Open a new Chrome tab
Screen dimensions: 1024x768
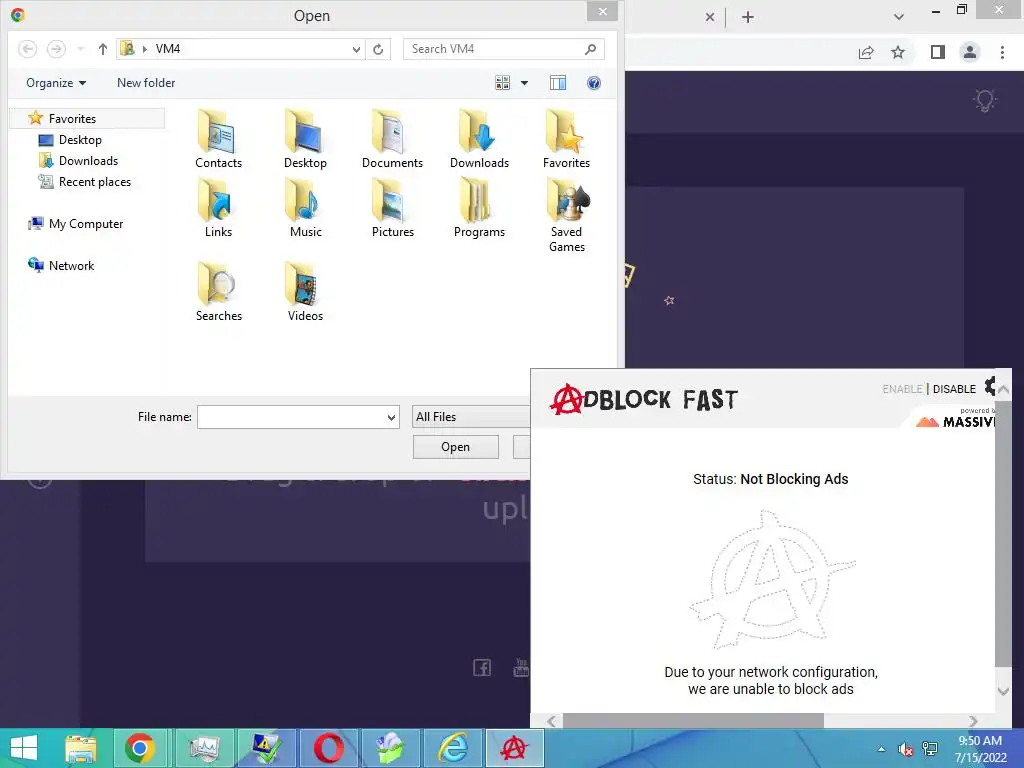pos(748,17)
